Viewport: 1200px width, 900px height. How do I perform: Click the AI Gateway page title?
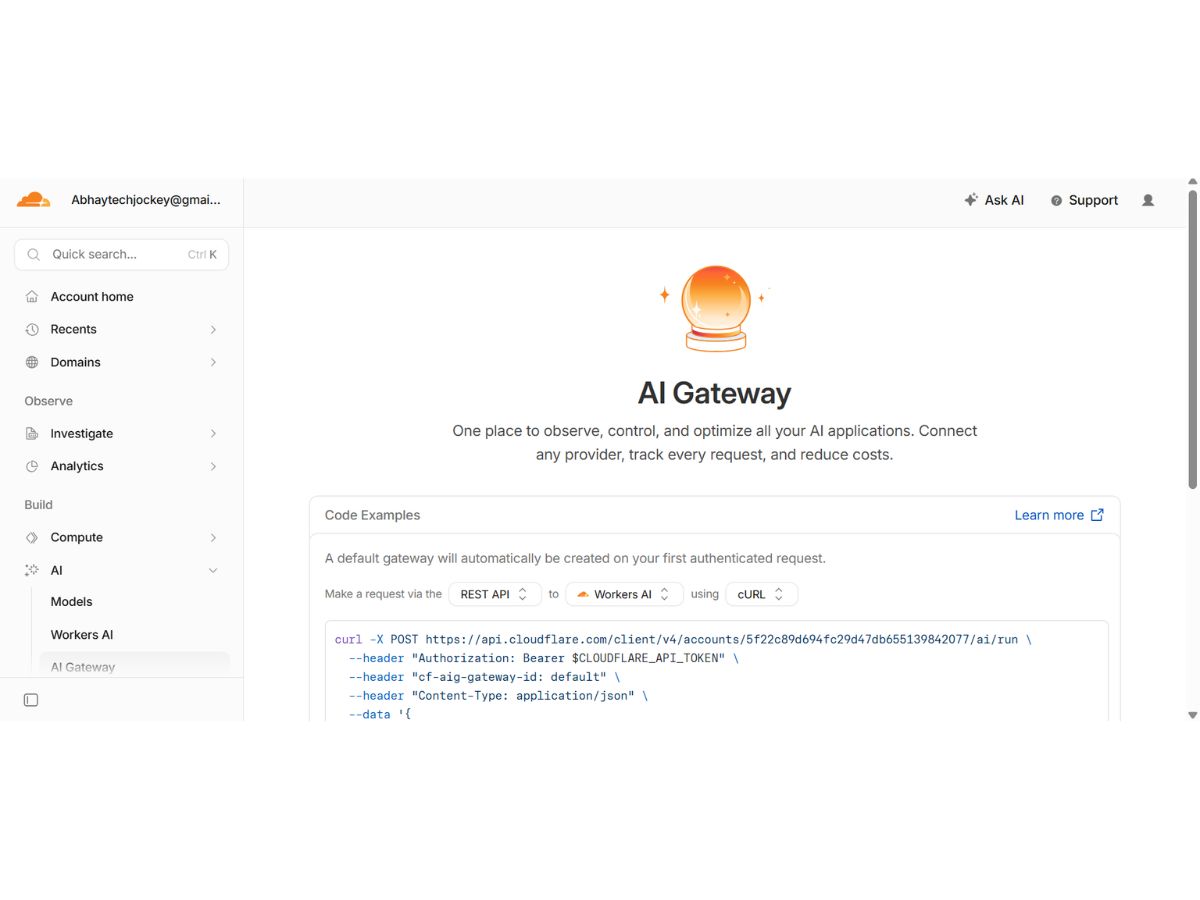[x=714, y=393]
